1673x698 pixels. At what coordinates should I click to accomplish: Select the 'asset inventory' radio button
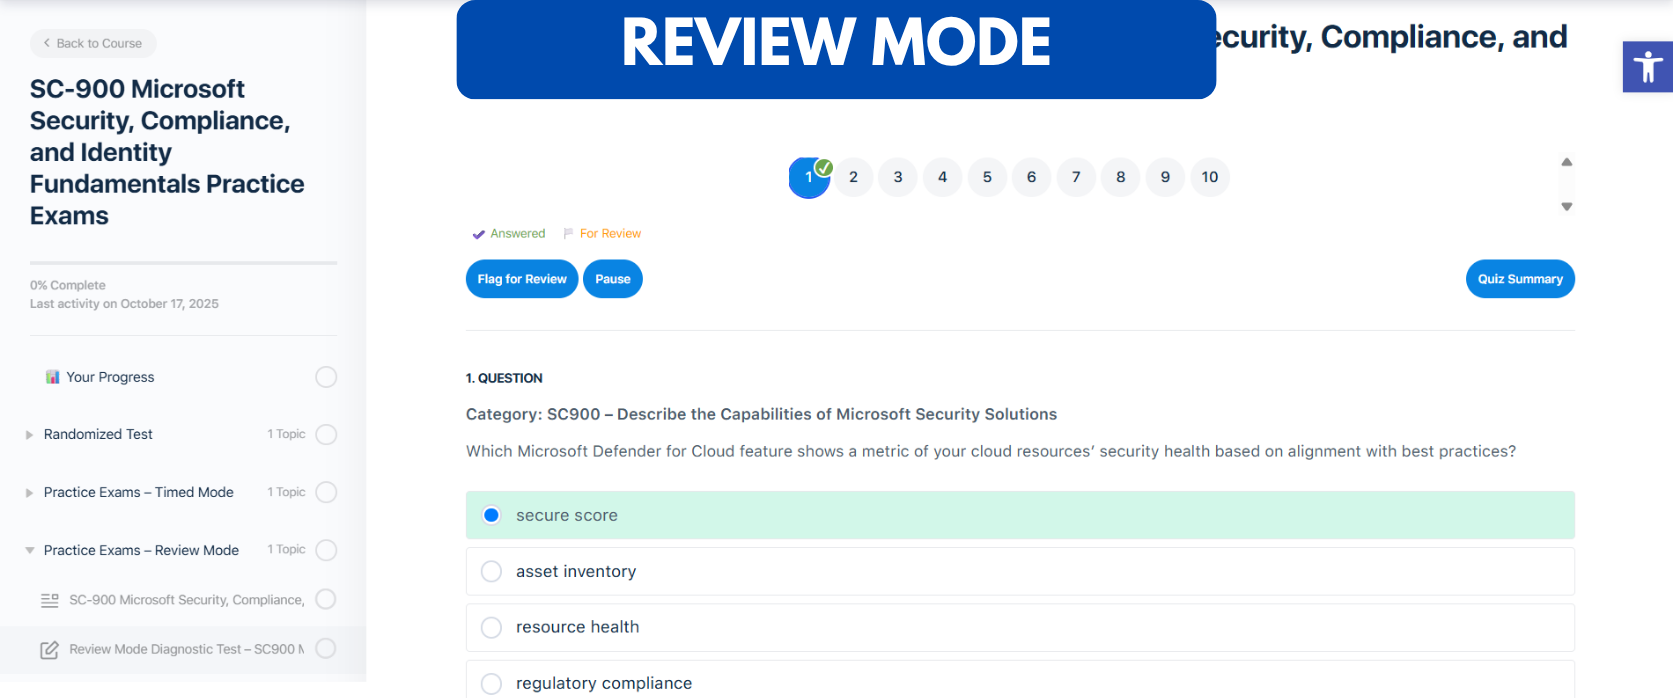[491, 571]
